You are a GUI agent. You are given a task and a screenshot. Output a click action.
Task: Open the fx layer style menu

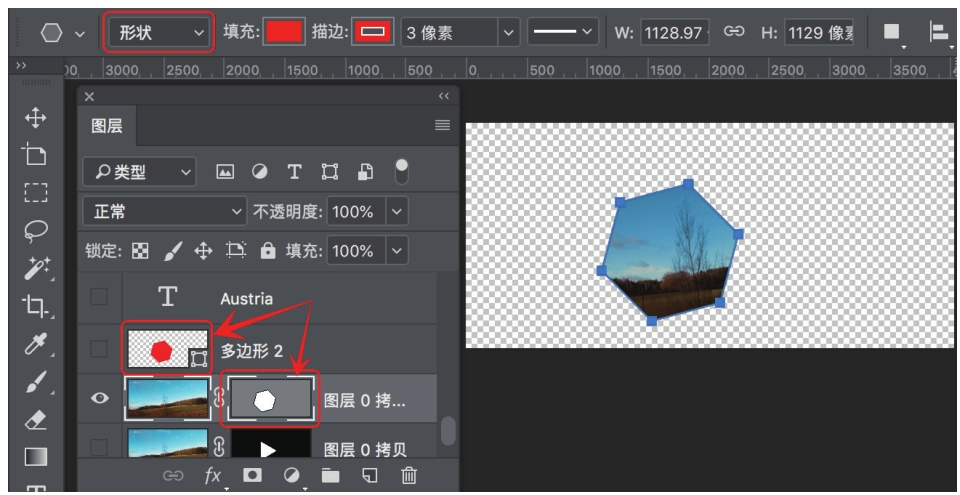click(212, 475)
